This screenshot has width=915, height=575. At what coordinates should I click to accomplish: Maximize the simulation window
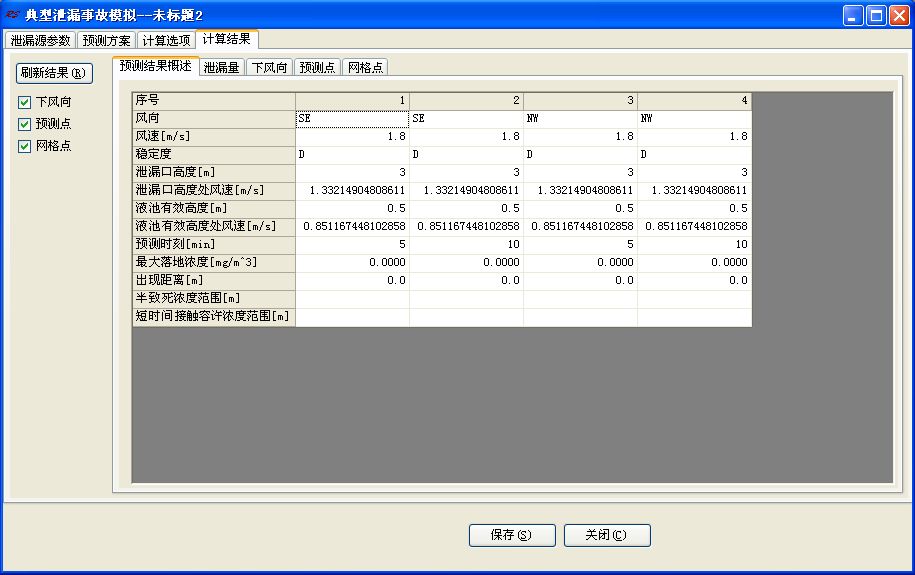point(876,15)
